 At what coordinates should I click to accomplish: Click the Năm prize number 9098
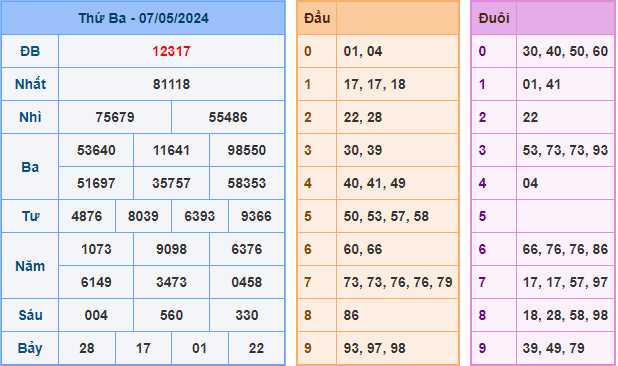[x=171, y=249]
